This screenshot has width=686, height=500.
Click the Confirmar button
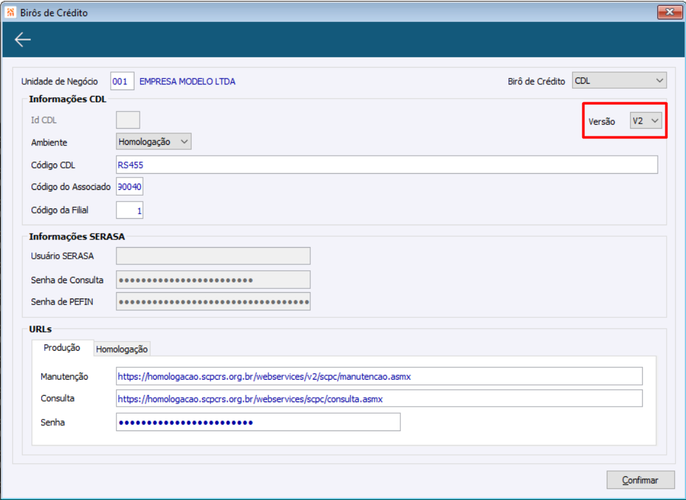640,480
